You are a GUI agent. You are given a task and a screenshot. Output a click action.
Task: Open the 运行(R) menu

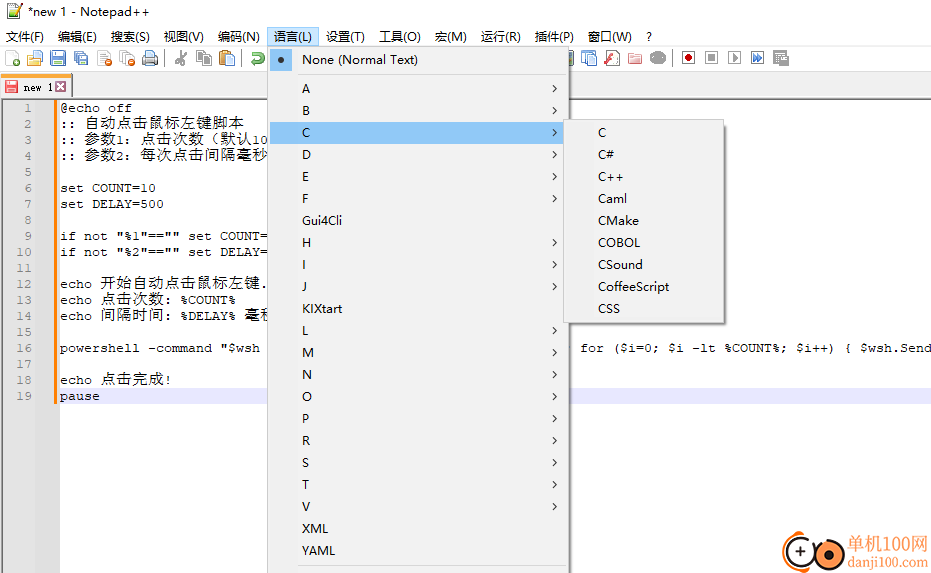point(501,37)
